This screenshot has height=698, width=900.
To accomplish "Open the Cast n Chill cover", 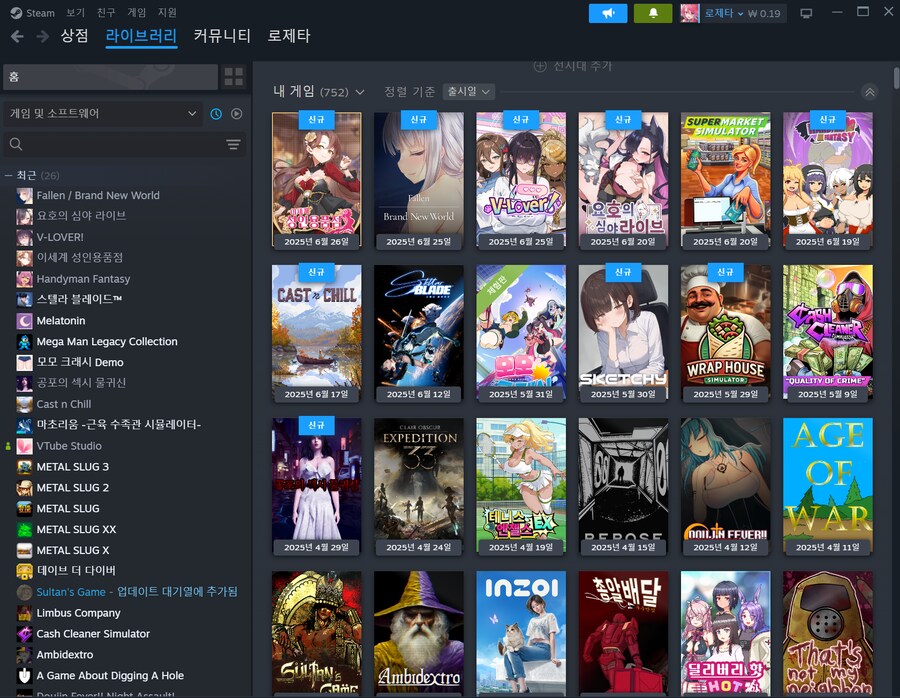I will (317, 333).
